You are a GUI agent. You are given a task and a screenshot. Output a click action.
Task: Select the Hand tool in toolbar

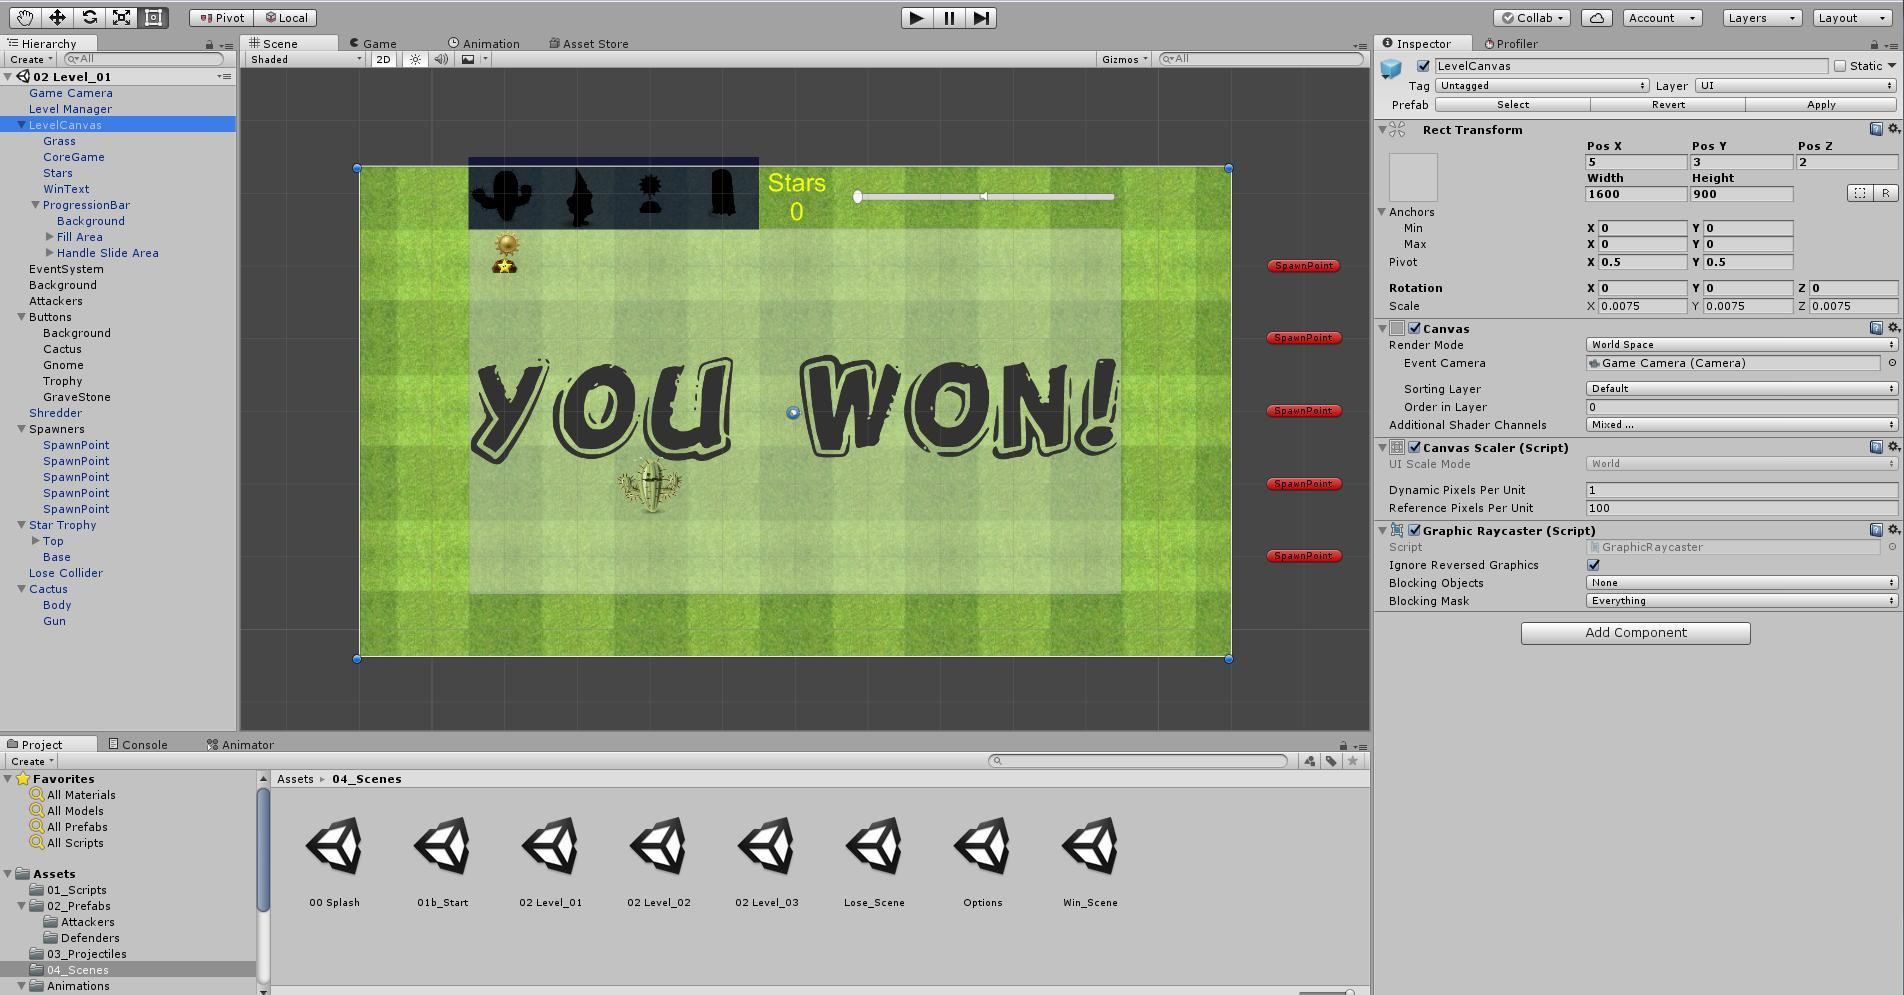[x=25, y=17]
